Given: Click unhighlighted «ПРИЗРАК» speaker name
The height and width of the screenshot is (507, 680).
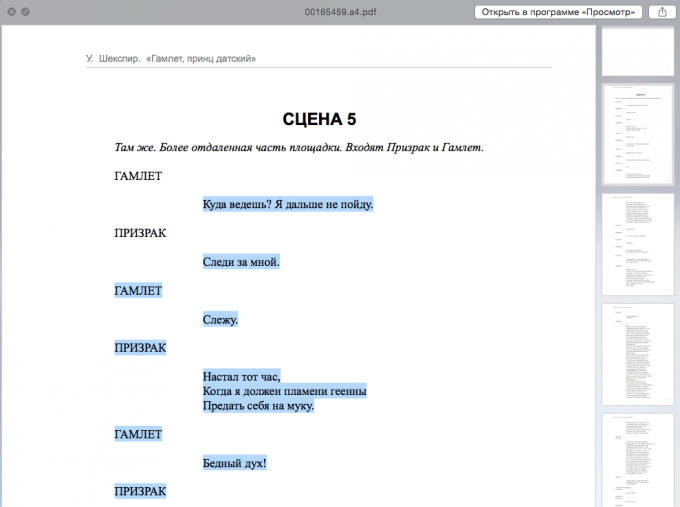Looking at the screenshot, I should click(x=140, y=233).
